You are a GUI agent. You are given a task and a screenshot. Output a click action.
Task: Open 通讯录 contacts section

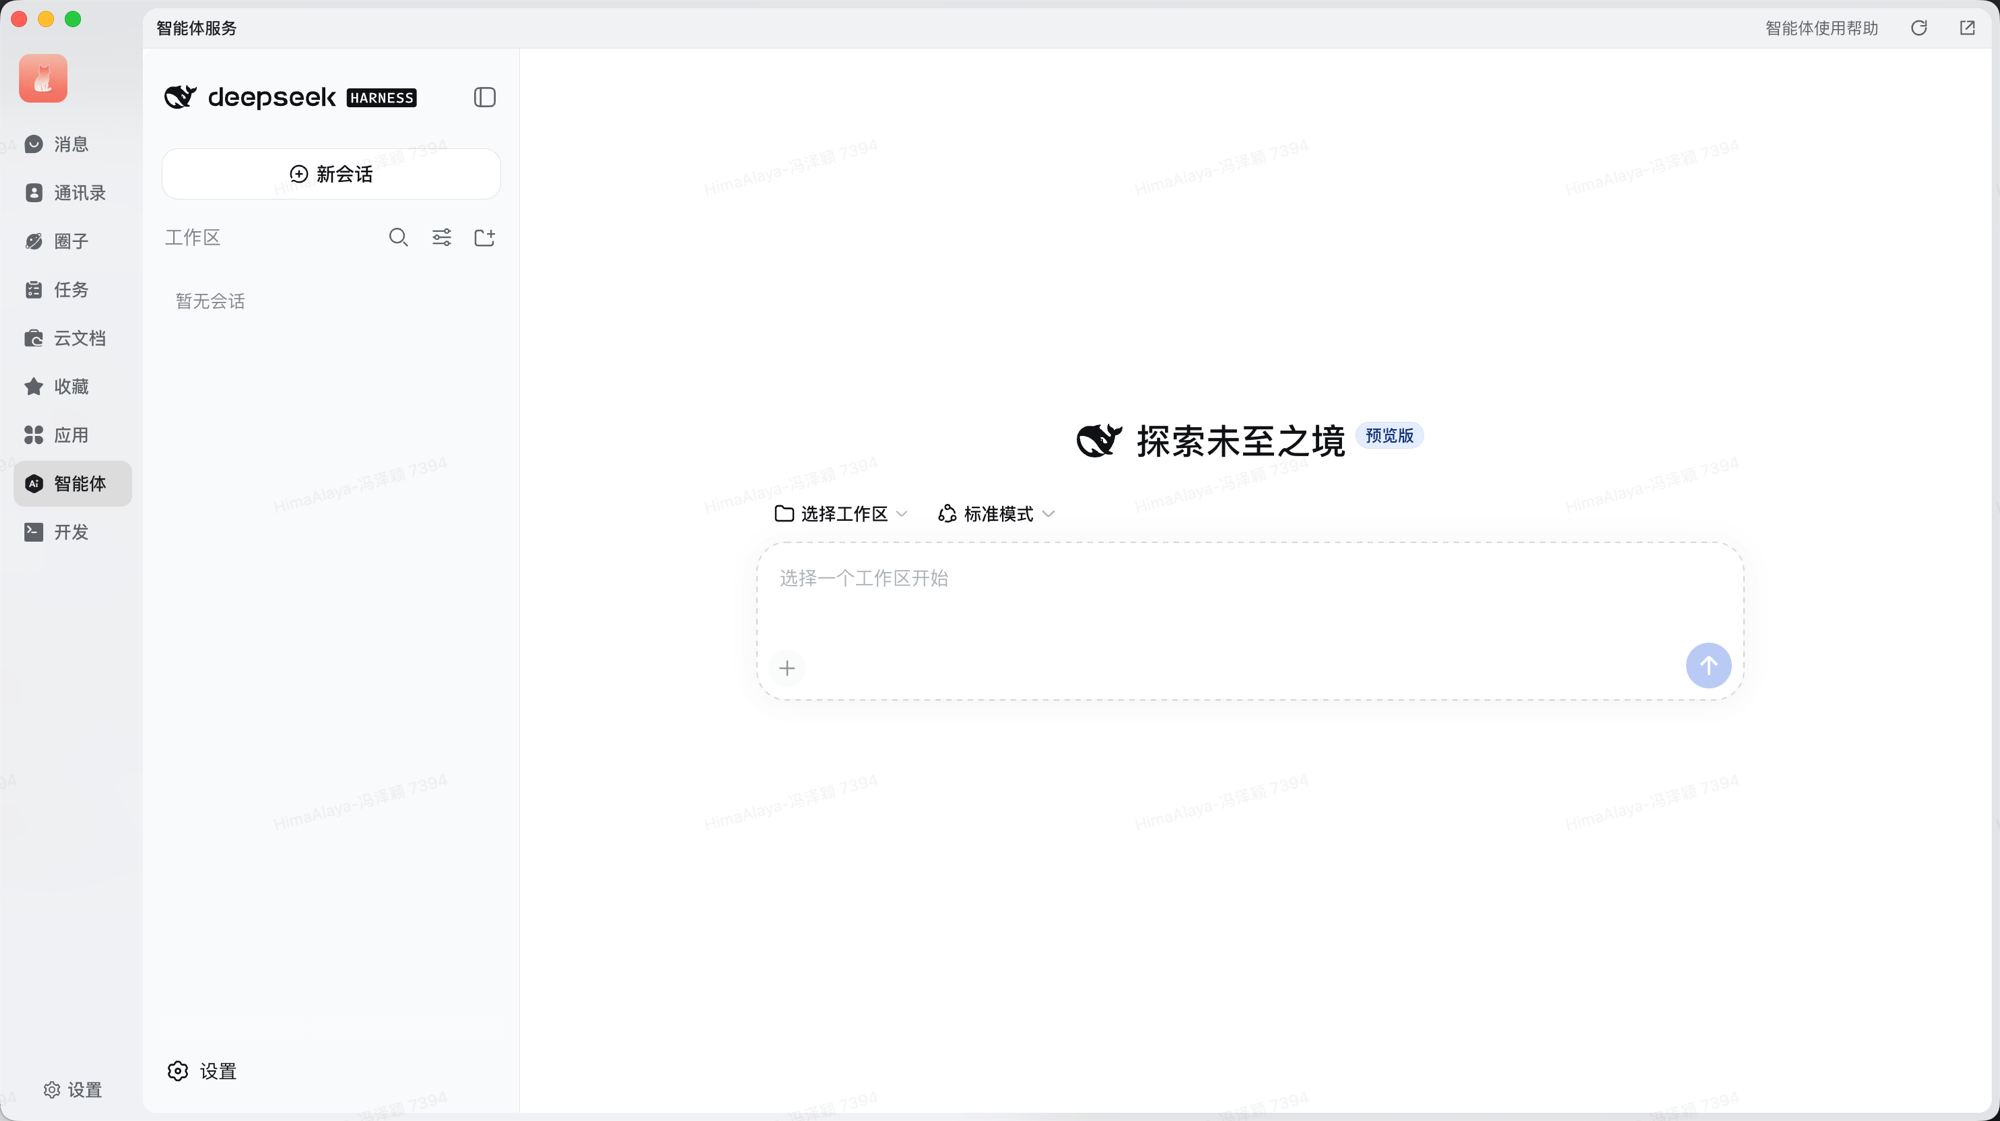click(x=72, y=193)
